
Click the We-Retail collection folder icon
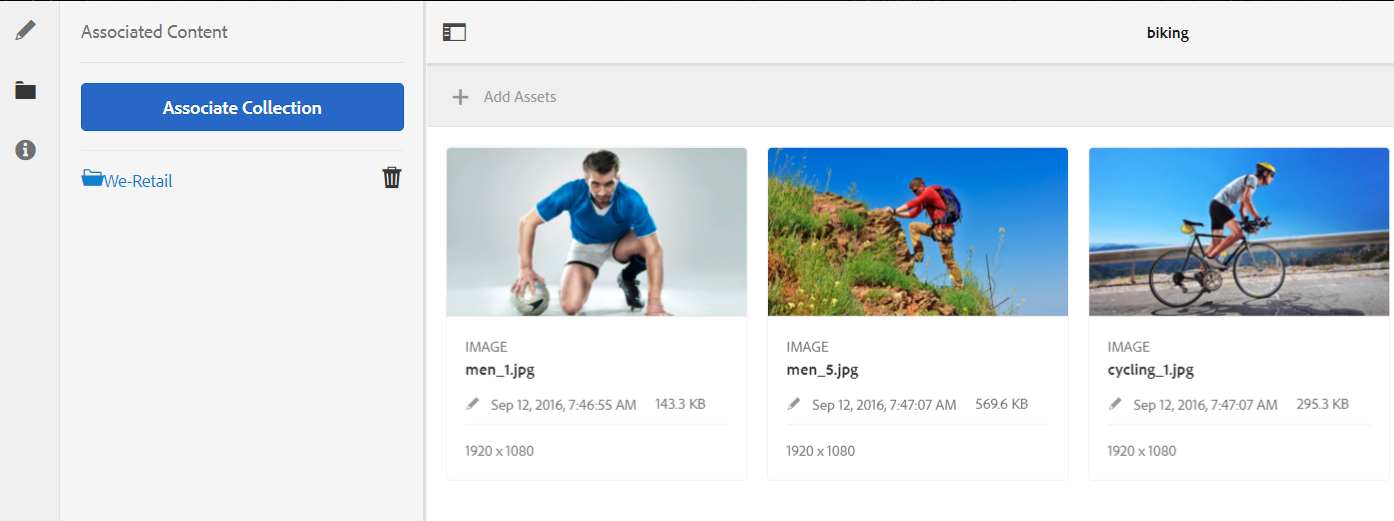click(92, 179)
